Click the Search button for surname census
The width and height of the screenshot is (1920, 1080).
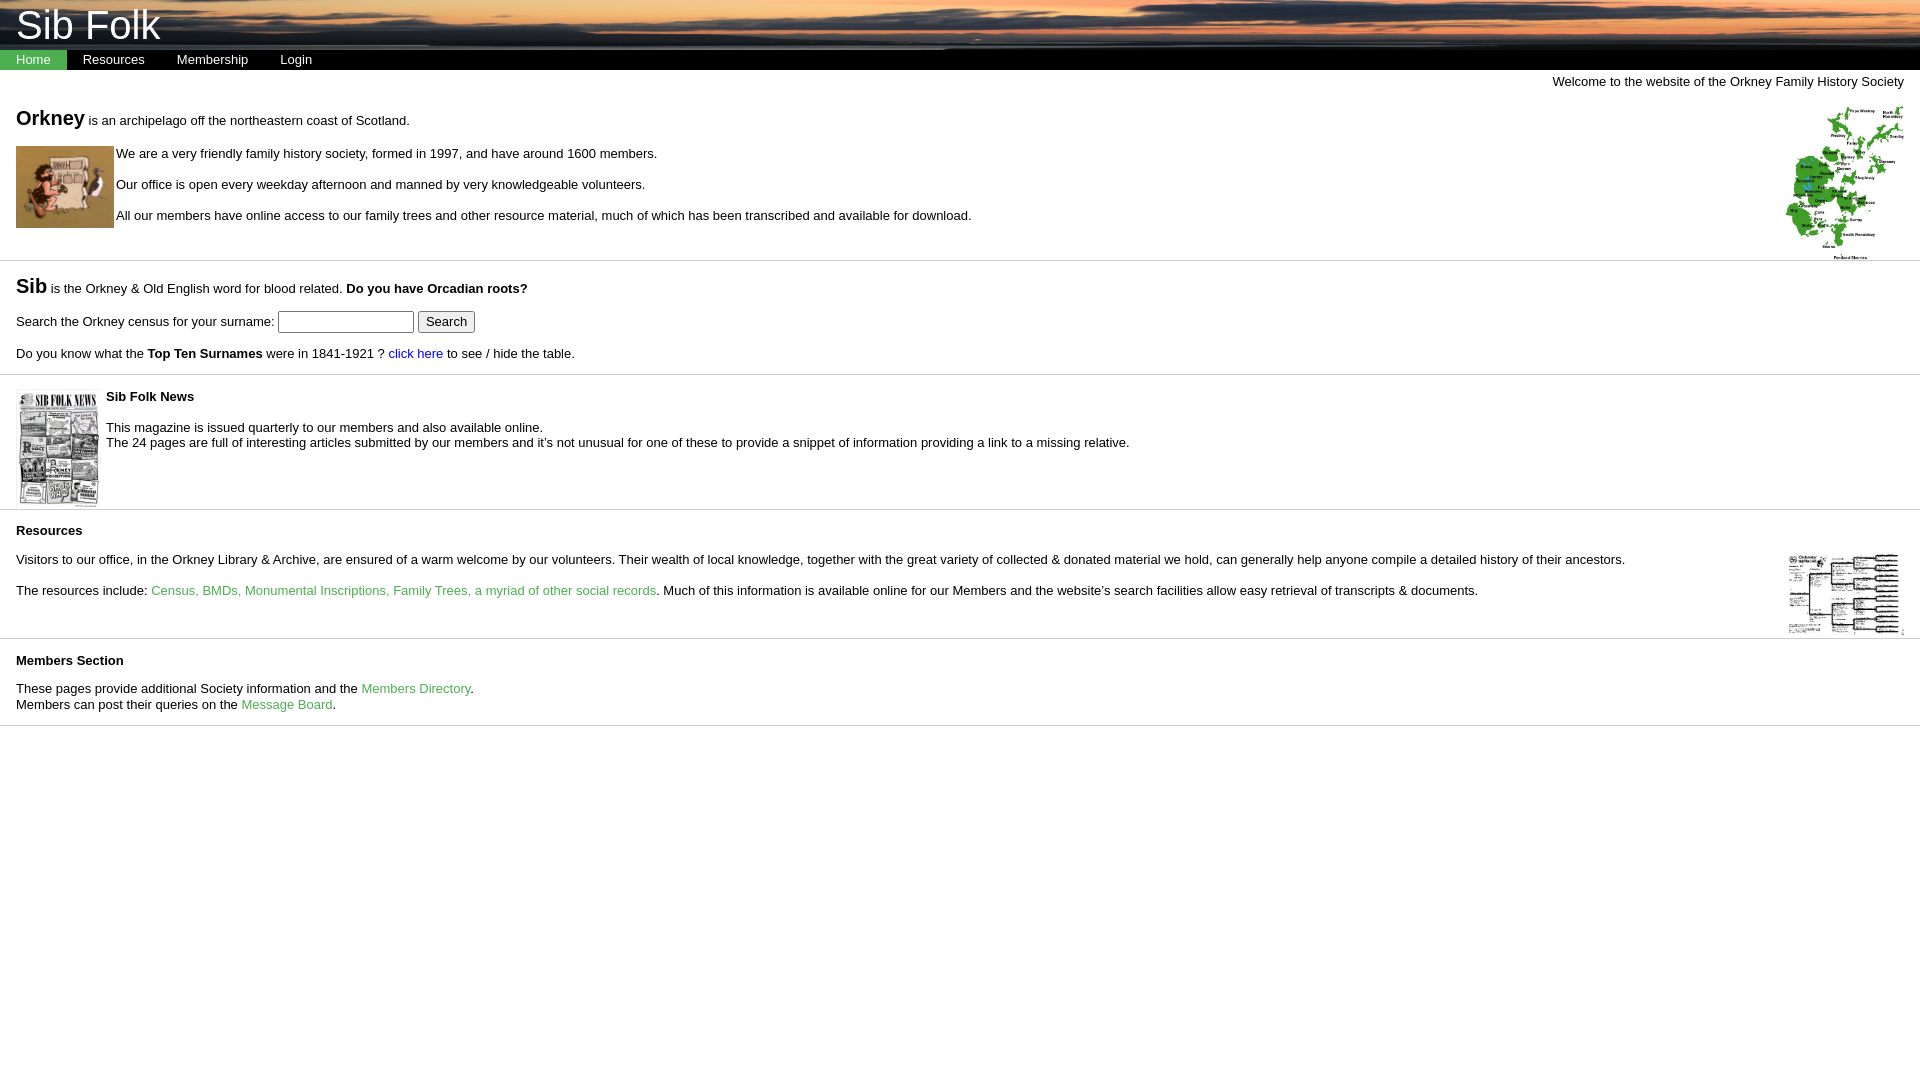[446, 322]
